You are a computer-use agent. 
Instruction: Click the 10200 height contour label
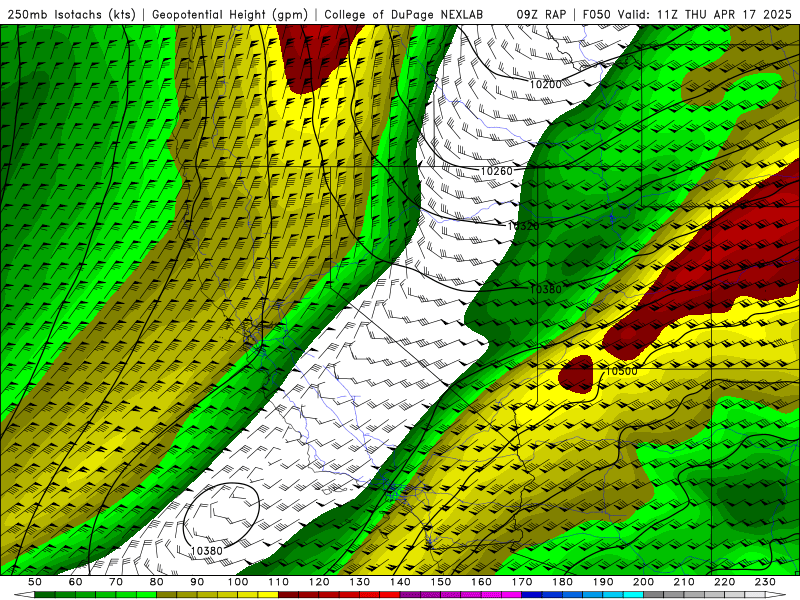pyautogui.click(x=545, y=84)
